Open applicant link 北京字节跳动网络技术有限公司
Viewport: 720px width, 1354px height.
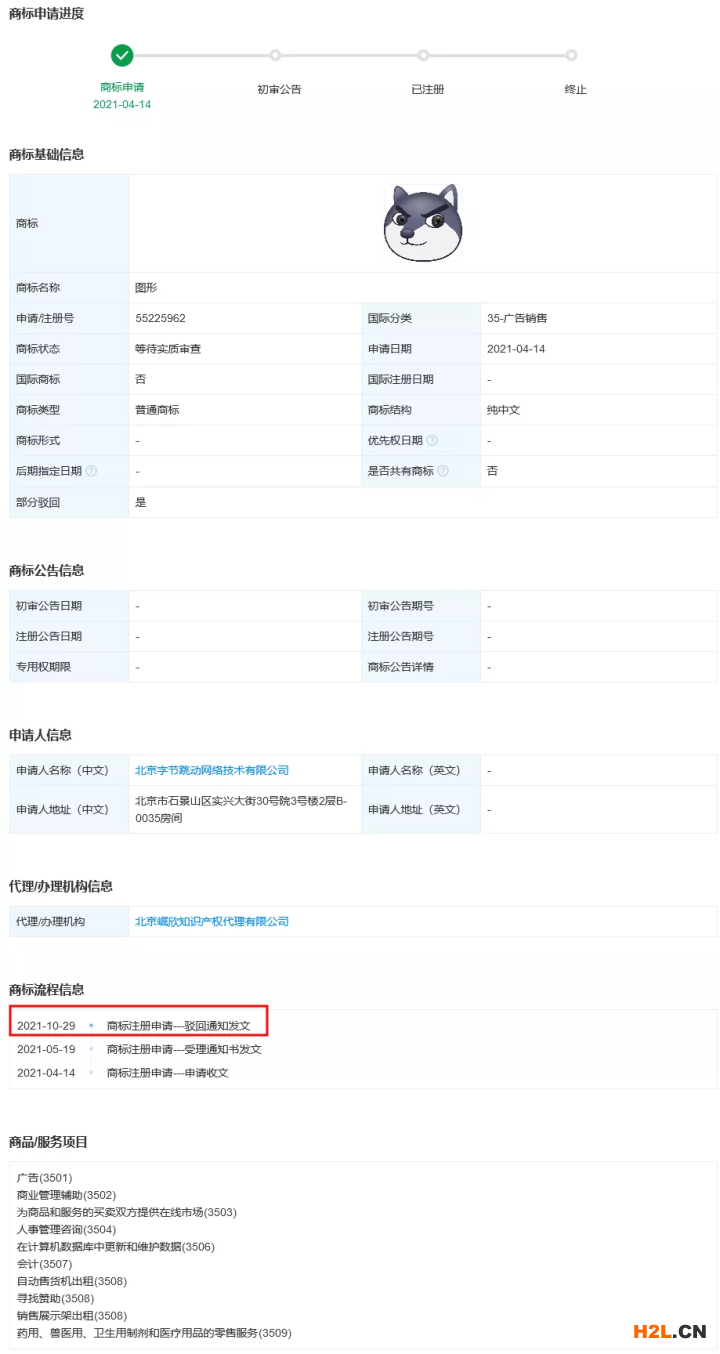[212, 771]
